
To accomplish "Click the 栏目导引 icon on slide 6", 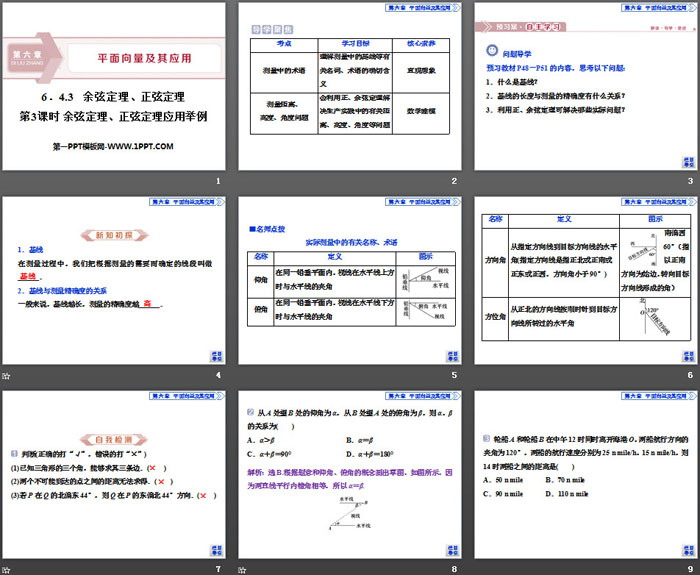I will coord(689,356).
